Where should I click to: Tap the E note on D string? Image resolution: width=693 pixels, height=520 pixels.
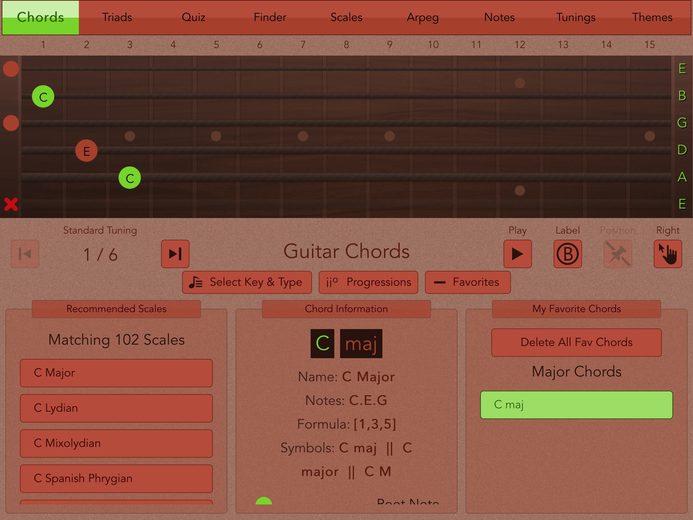point(86,151)
